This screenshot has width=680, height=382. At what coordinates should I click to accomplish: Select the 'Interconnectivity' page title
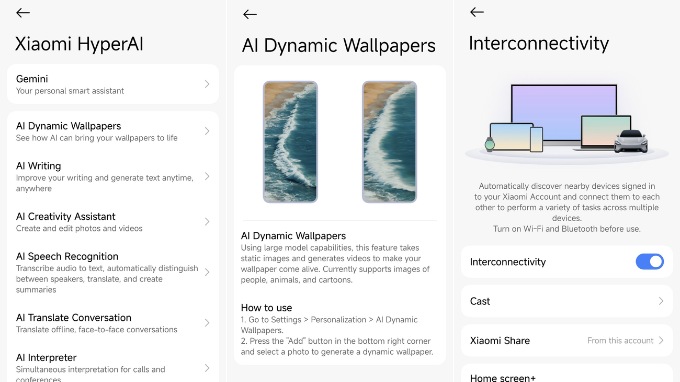[539, 43]
